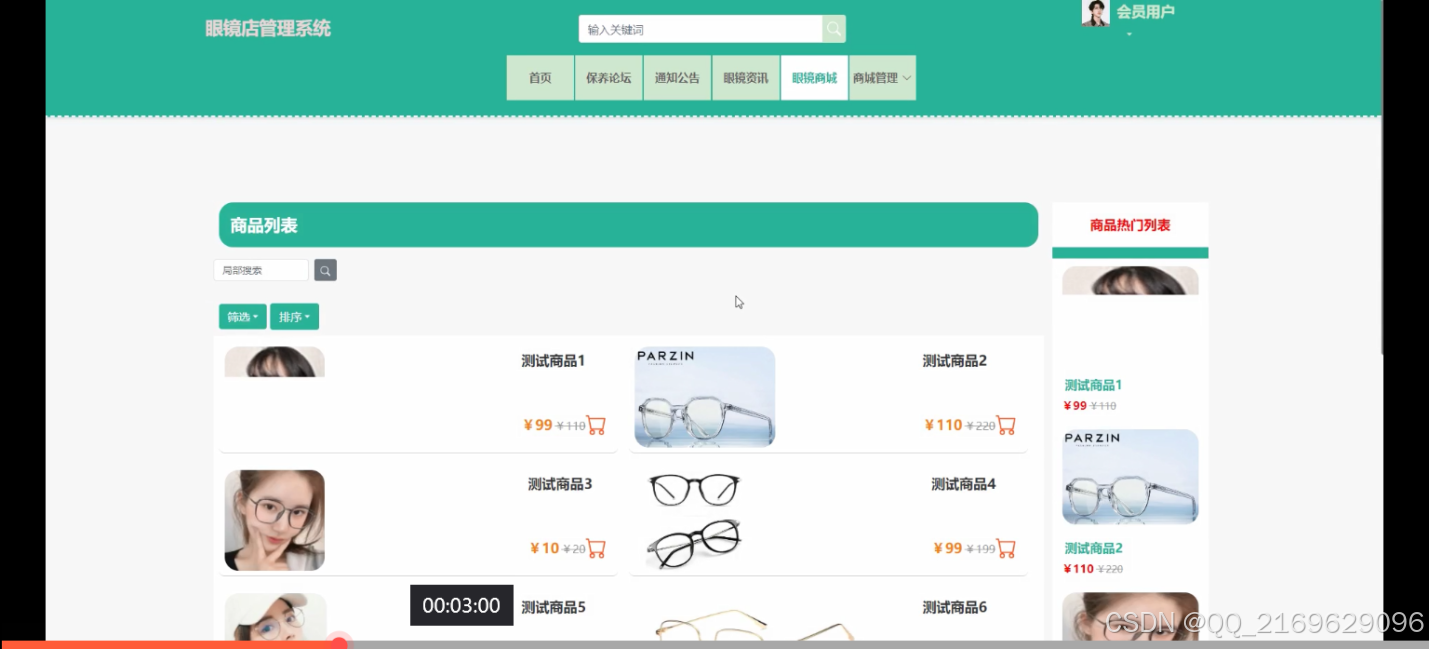This screenshot has width=1429, height=649.
Task: Click the 局部搜索 input field
Action: (x=261, y=270)
